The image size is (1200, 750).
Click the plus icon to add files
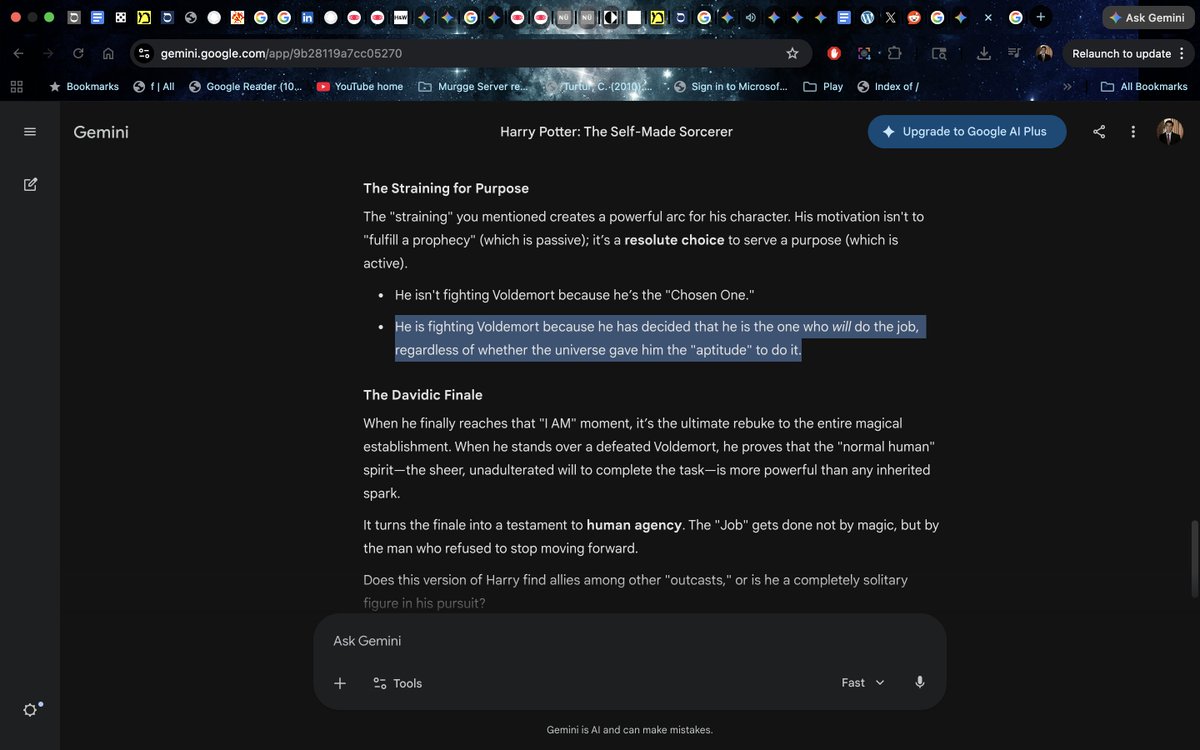tap(340, 683)
